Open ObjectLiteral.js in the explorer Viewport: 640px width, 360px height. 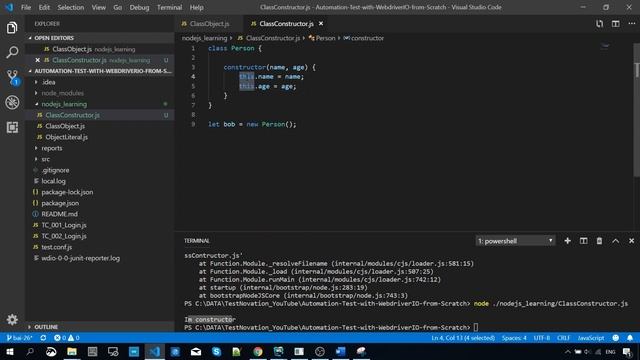click(x=67, y=137)
